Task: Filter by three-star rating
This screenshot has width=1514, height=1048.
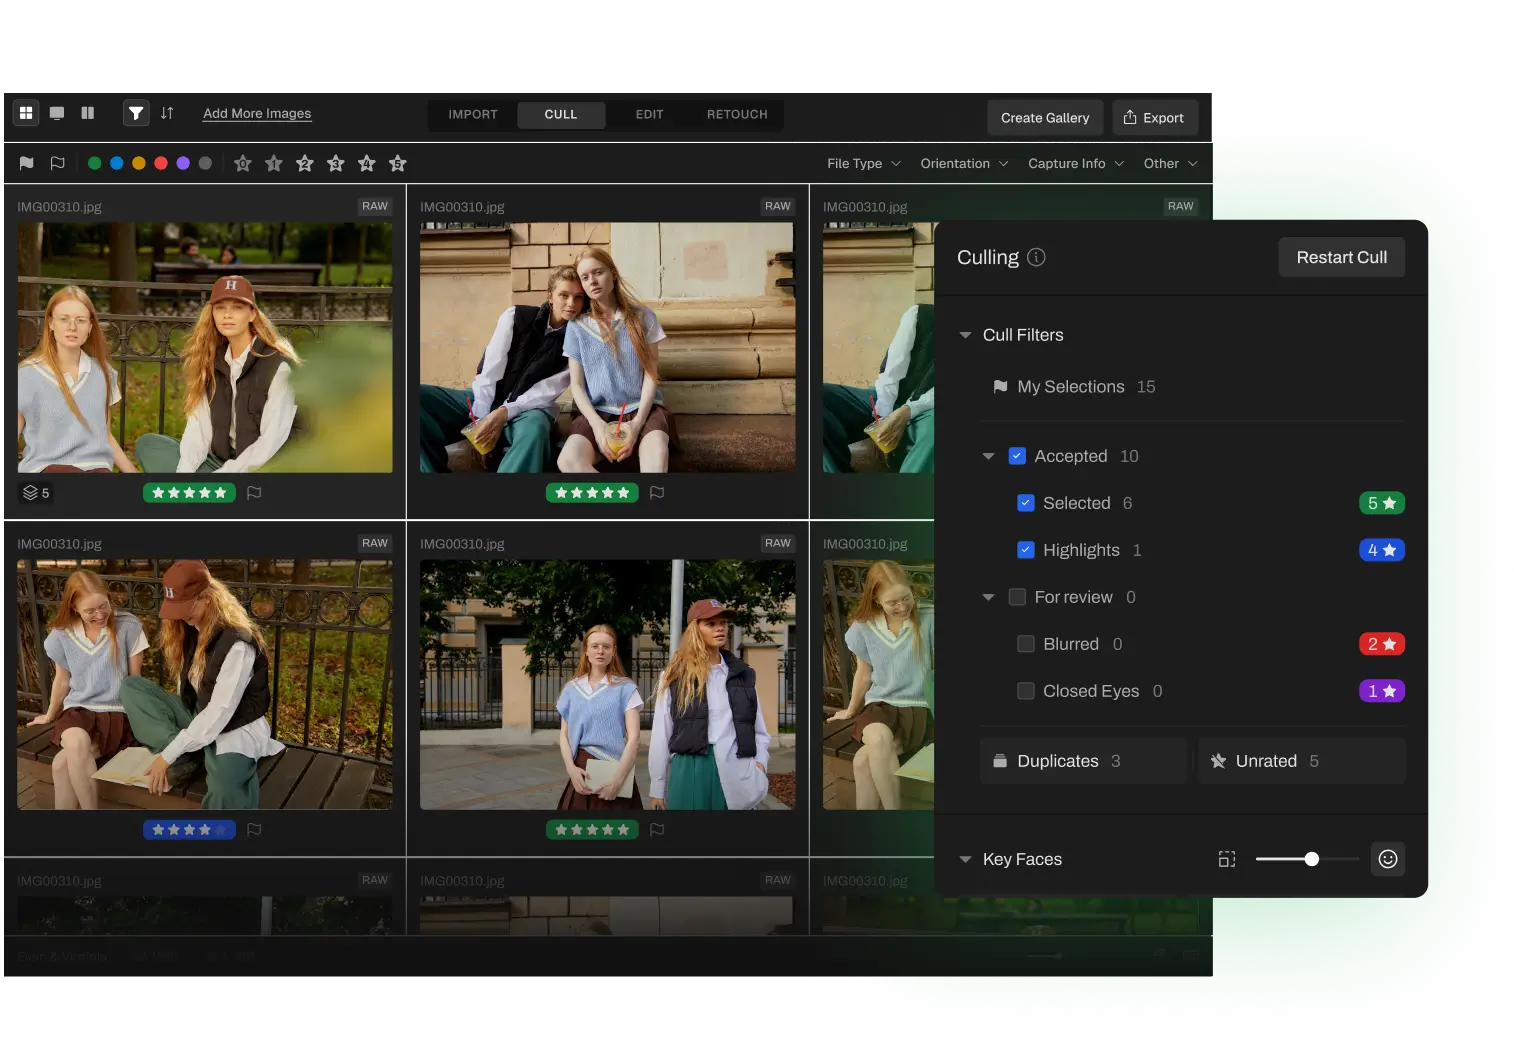Action: pyautogui.click(x=336, y=163)
